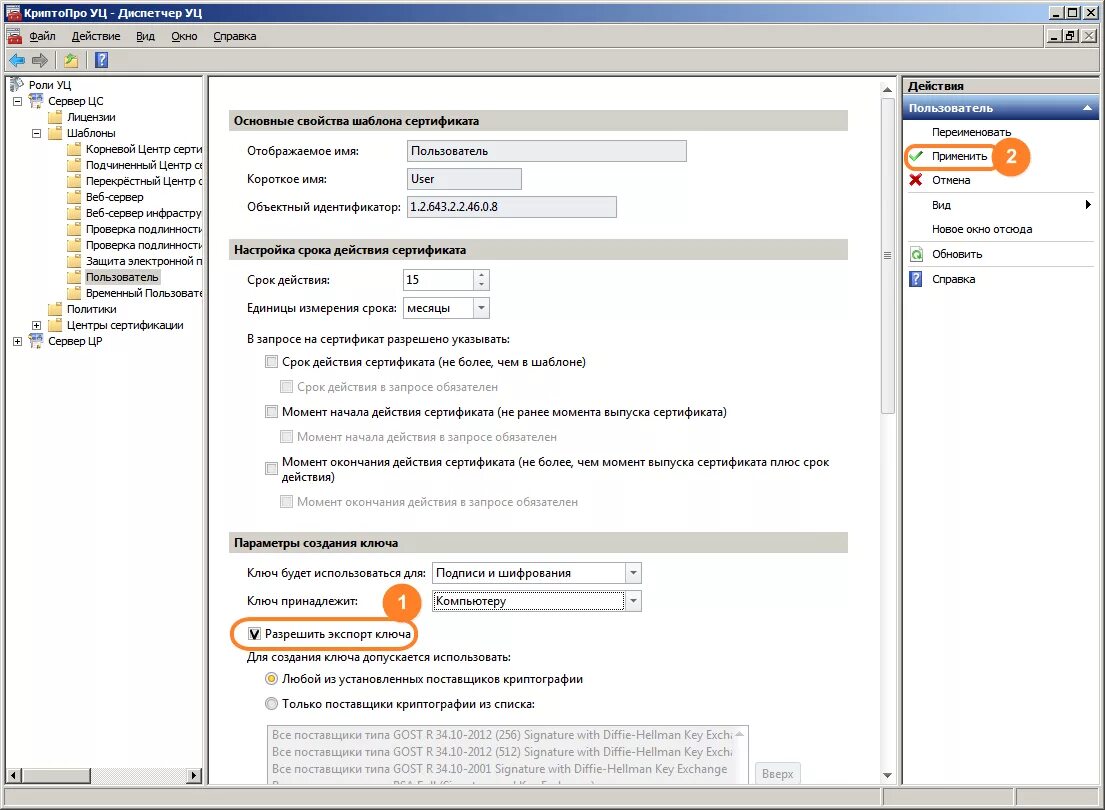This screenshot has width=1105, height=810.
Task: Click the Вверх button
Action: pos(777,773)
